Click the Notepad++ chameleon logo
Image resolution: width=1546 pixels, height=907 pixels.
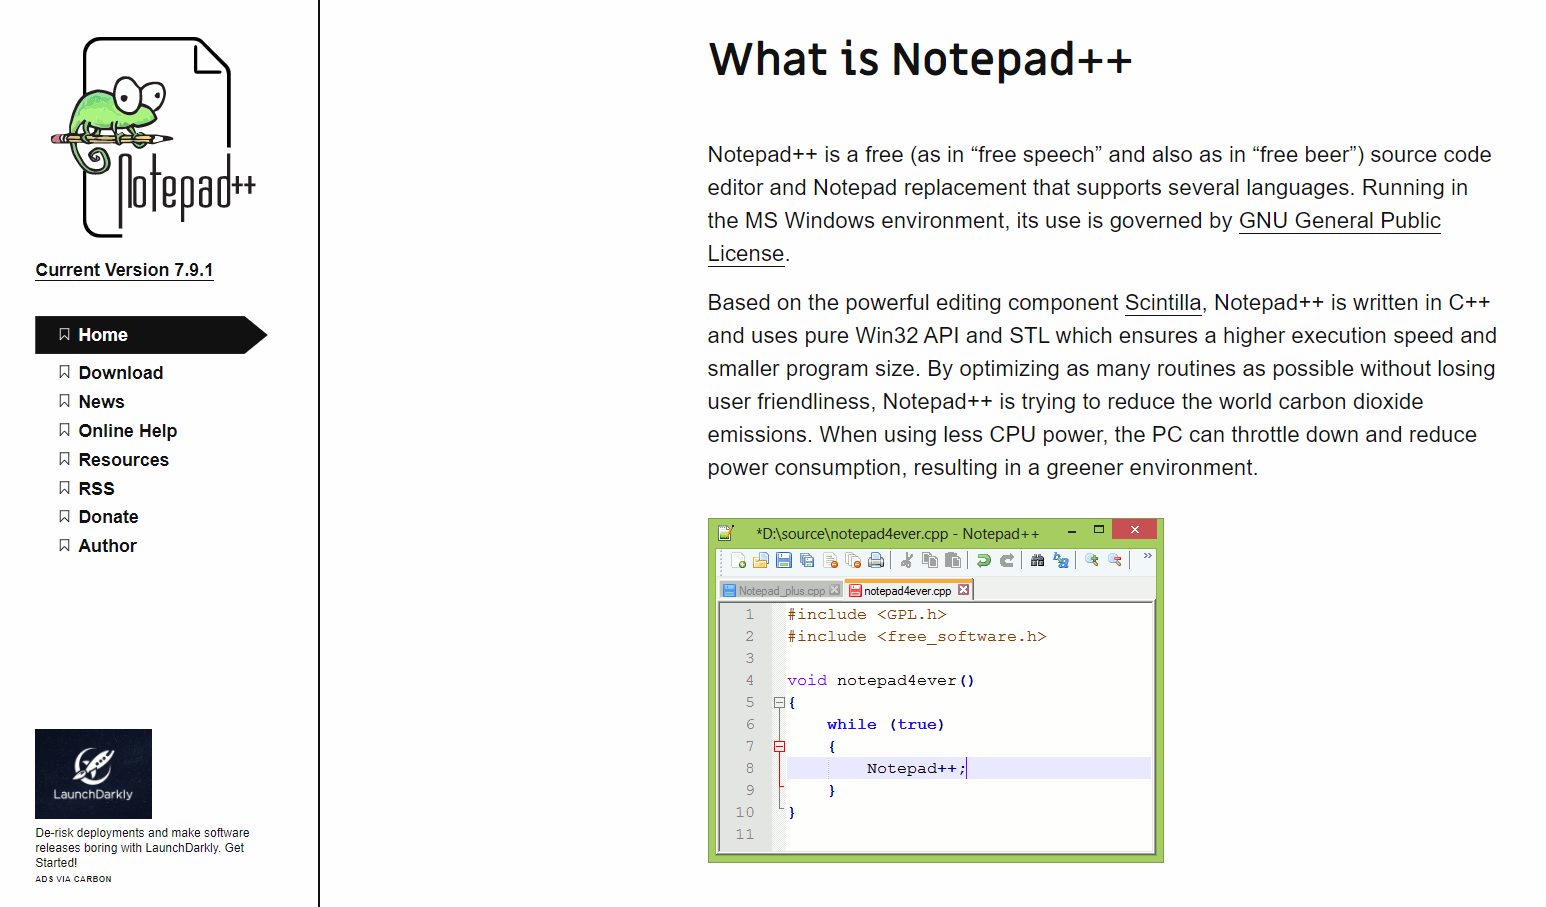click(x=154, y=137)
